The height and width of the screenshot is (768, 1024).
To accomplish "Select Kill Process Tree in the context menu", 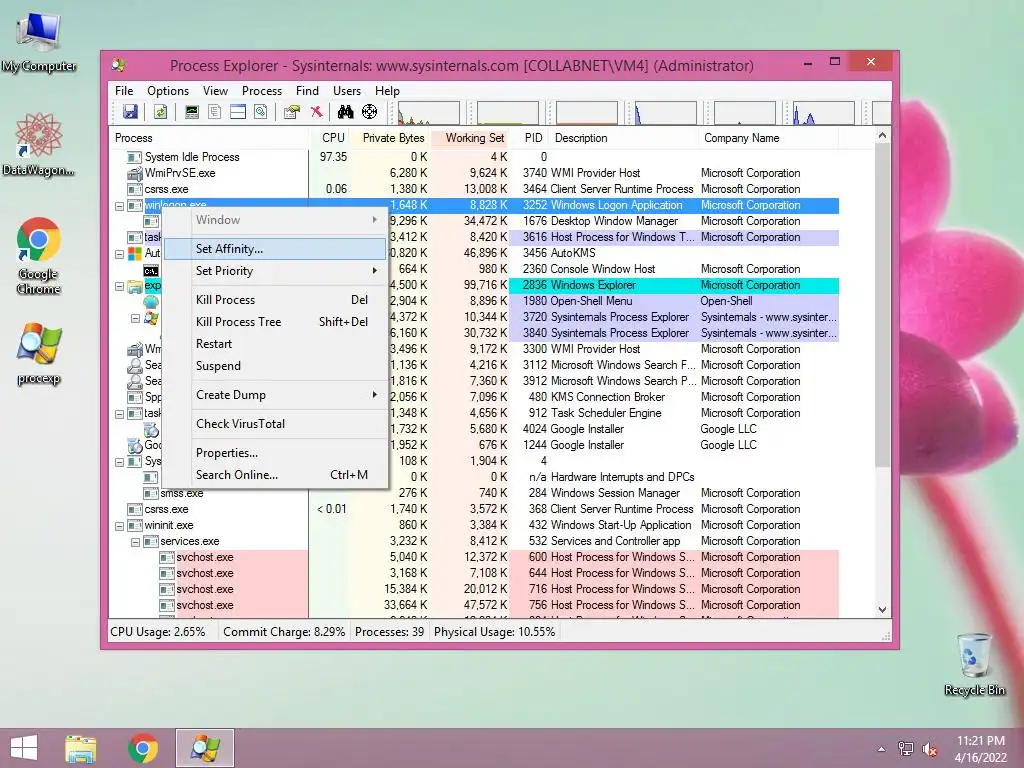I will [x=276, y=322].
